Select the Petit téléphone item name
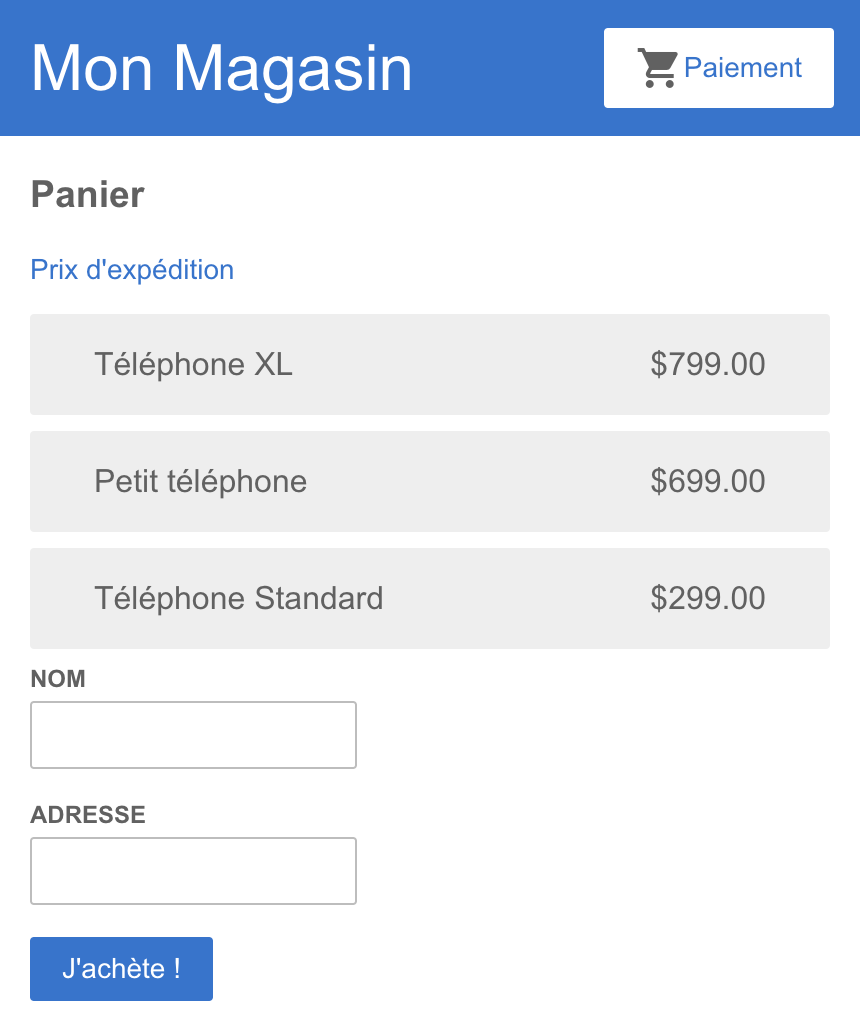The height and width of the screenshot is (1022, 860). coord(201,482)
